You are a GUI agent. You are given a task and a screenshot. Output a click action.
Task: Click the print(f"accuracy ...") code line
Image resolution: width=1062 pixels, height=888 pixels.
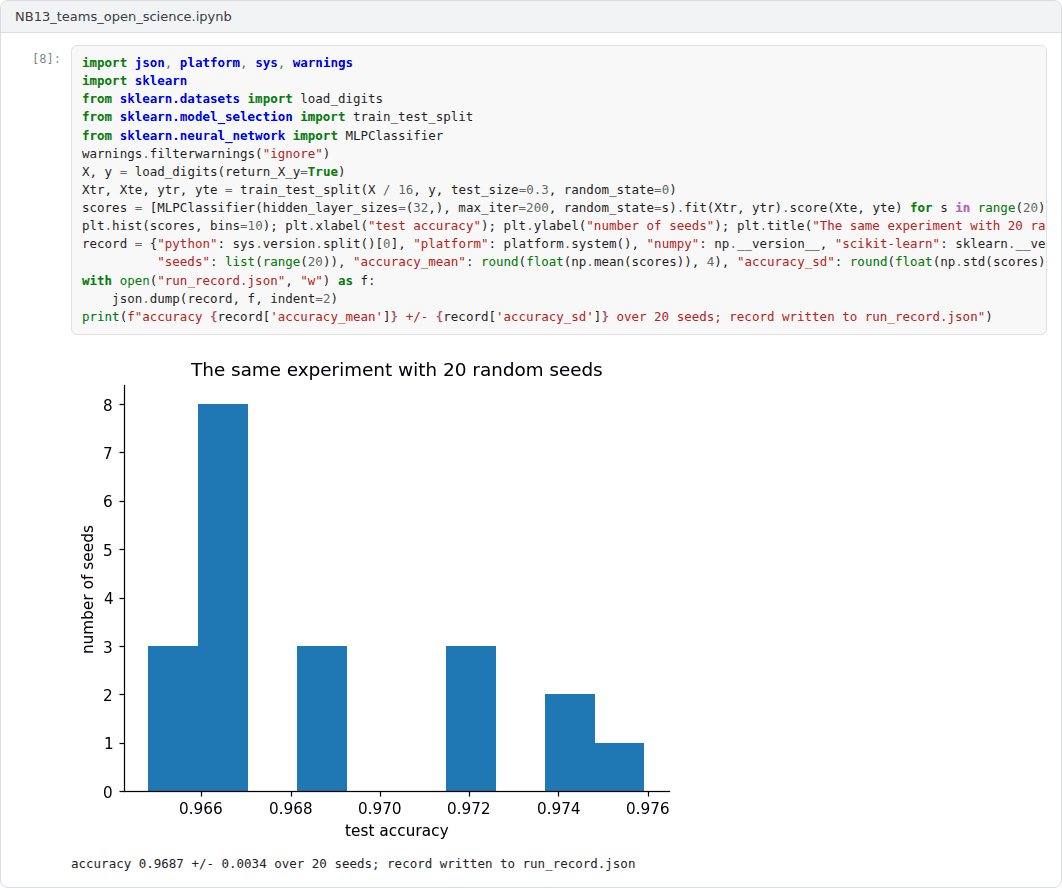537,317
